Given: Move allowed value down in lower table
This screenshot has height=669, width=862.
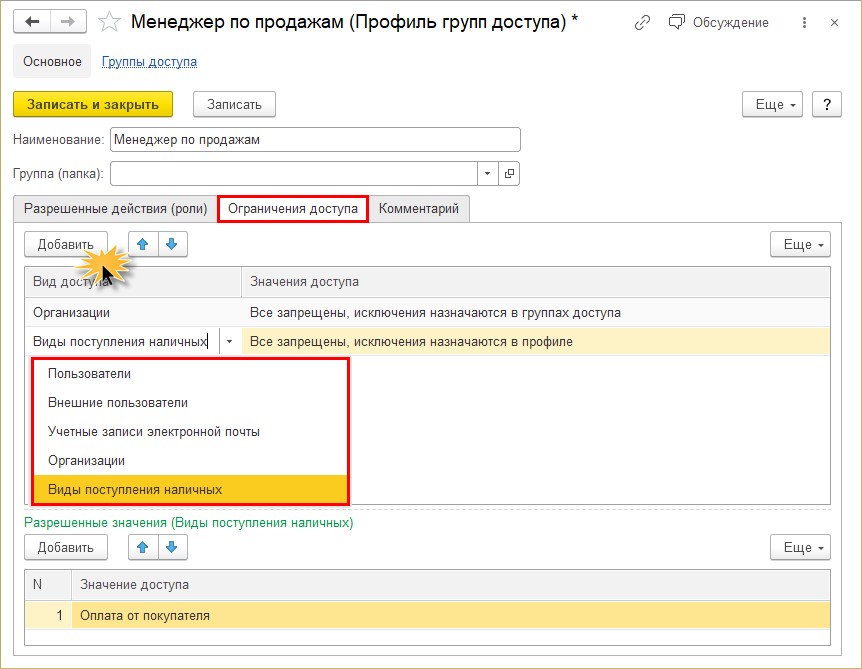Looking at the screenshot, I should [x=172, y=547].
